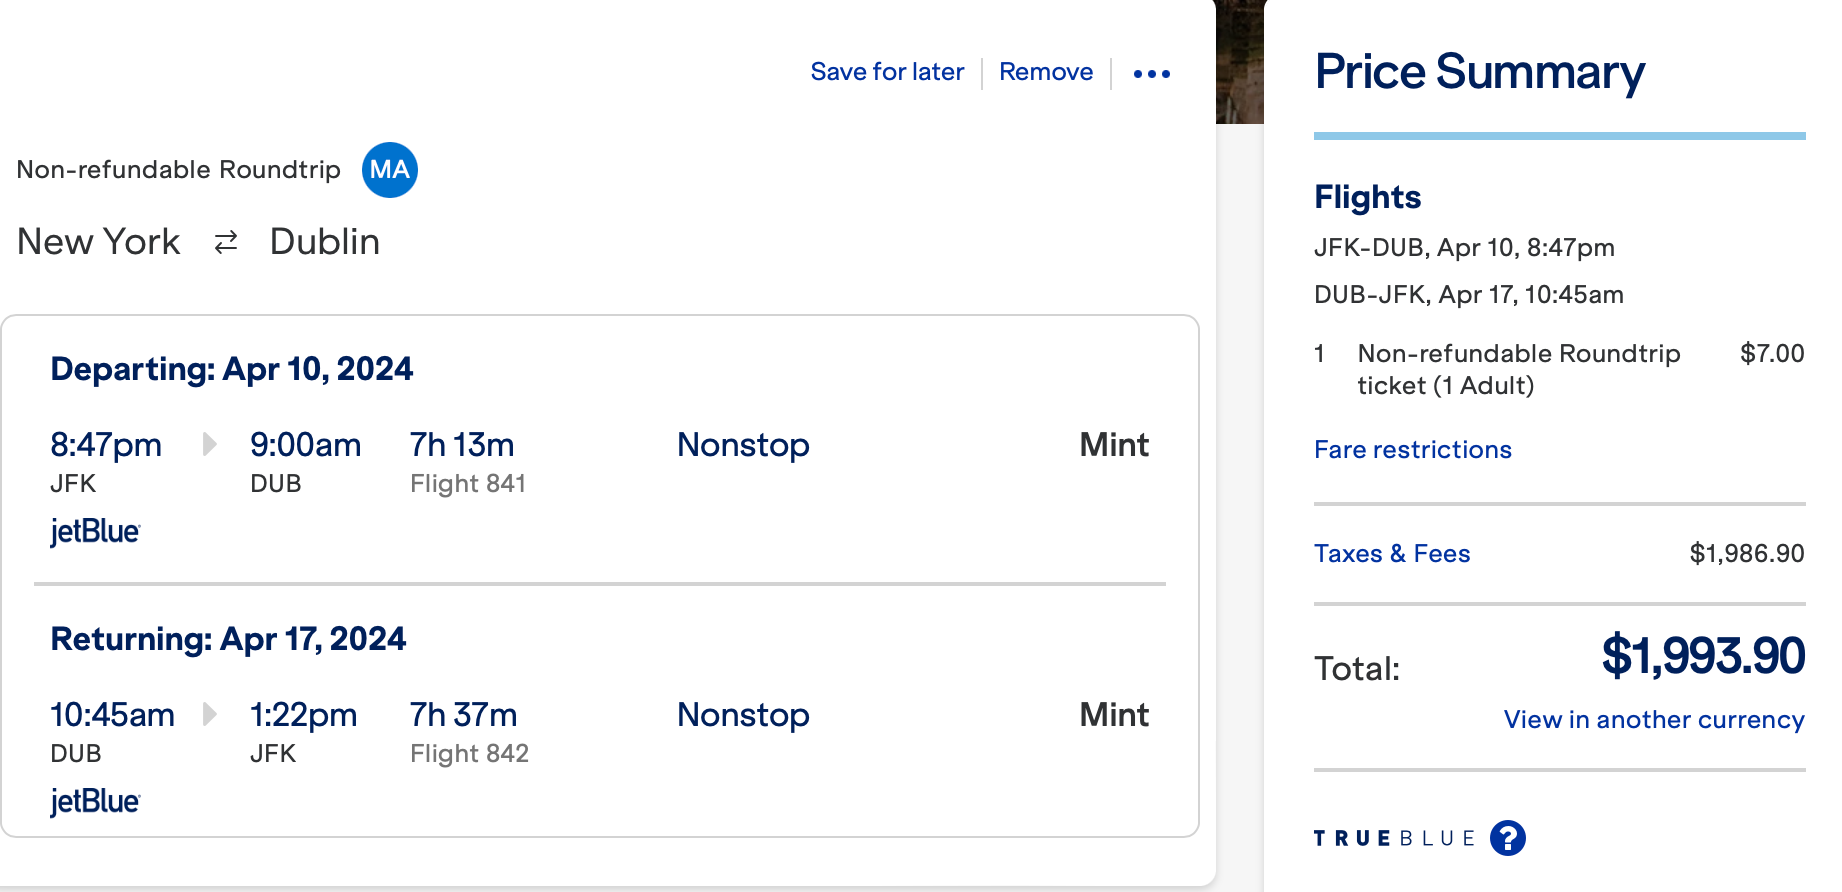The width and height of the screenshot is (1842, 892).
Task: Open the three-dot more options menu
Action: click(x=1152, y=73)
